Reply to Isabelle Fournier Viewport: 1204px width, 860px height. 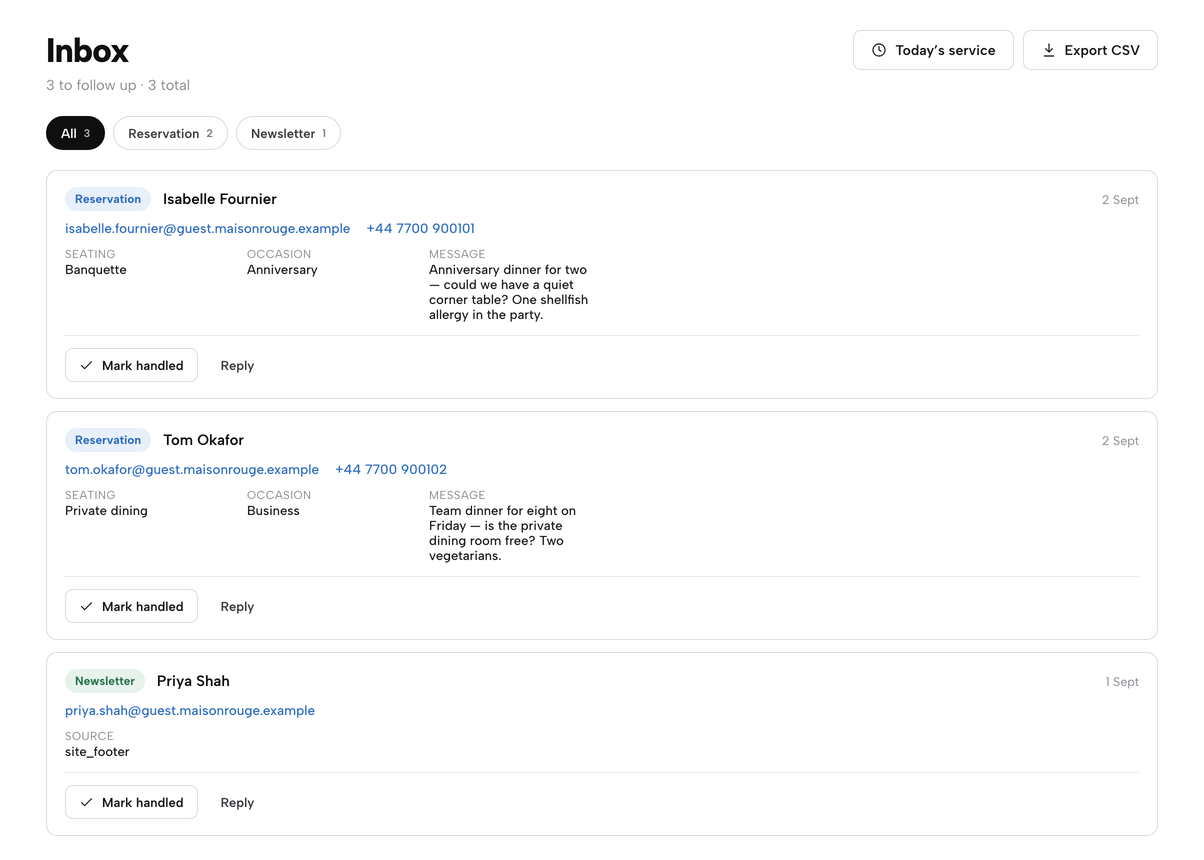(x=237, y=366)
